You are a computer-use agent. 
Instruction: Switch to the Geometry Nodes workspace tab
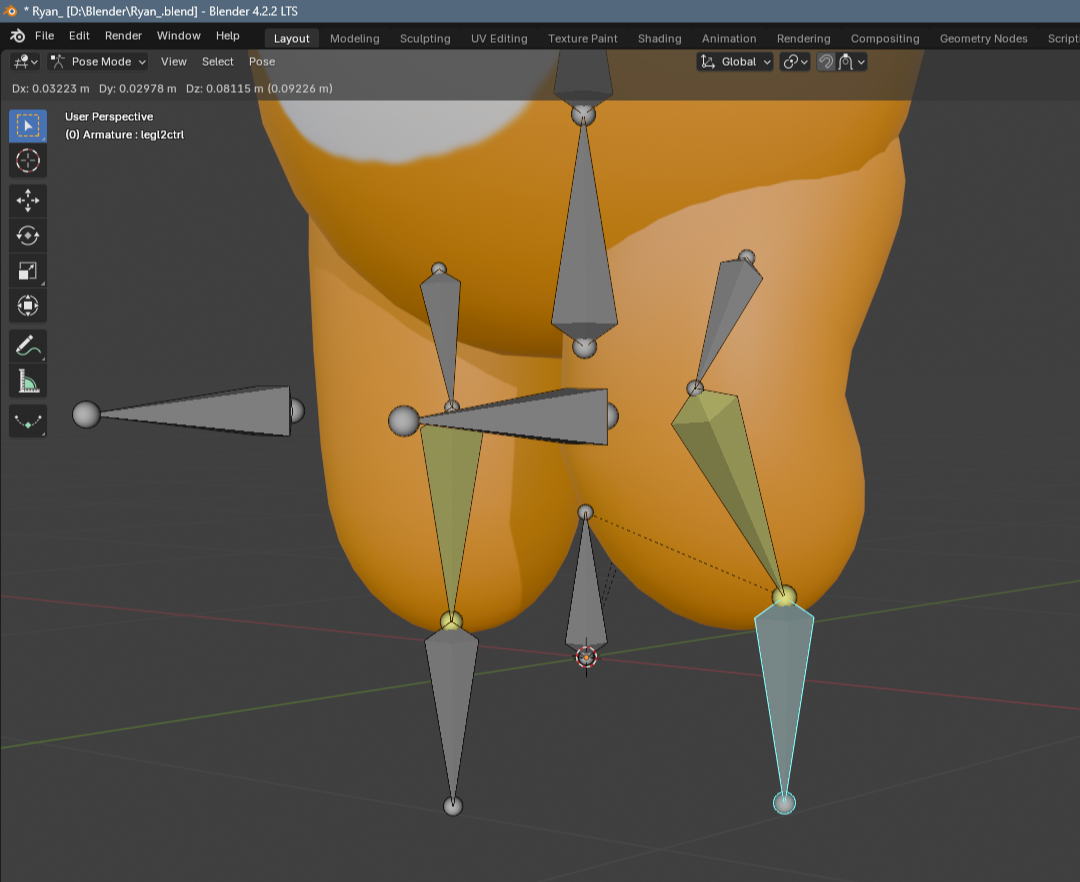pyautogui.click(x=984, y=39)
